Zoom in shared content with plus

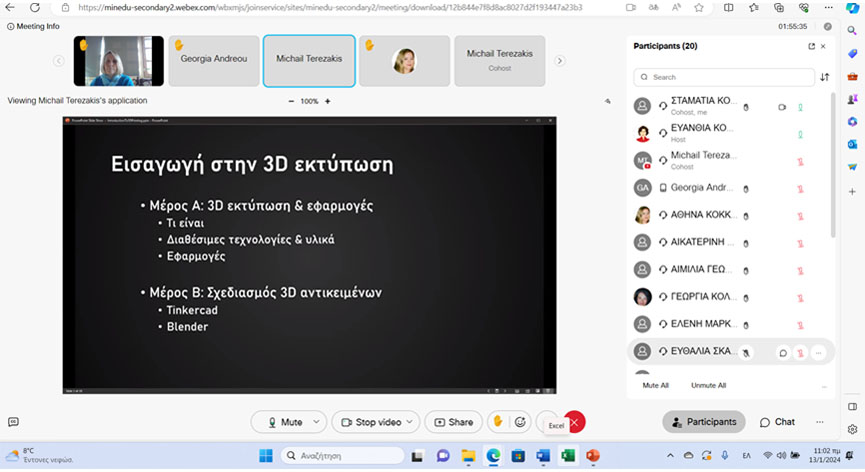(327, 101)
